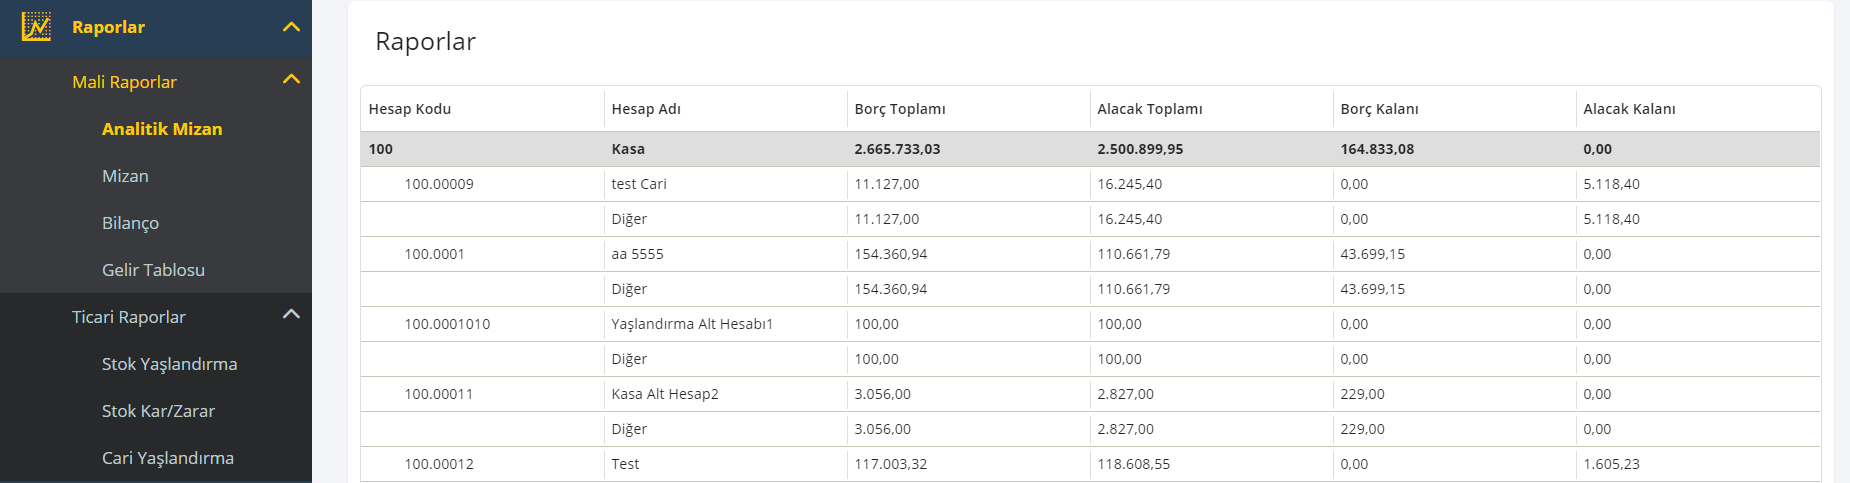Click the Hesap Adı column header
Image resolution: width=1850 pixels, height=483 pixels.
[646, 109]
